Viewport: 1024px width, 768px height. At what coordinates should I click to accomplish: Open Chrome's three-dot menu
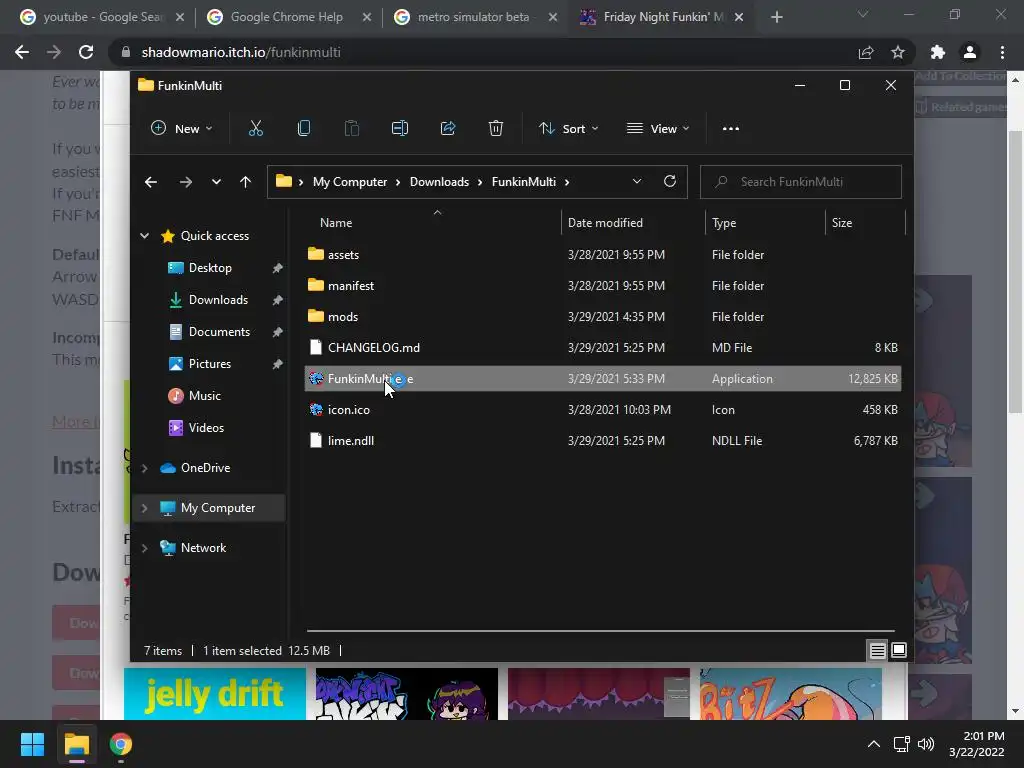tap(1002, 52)
